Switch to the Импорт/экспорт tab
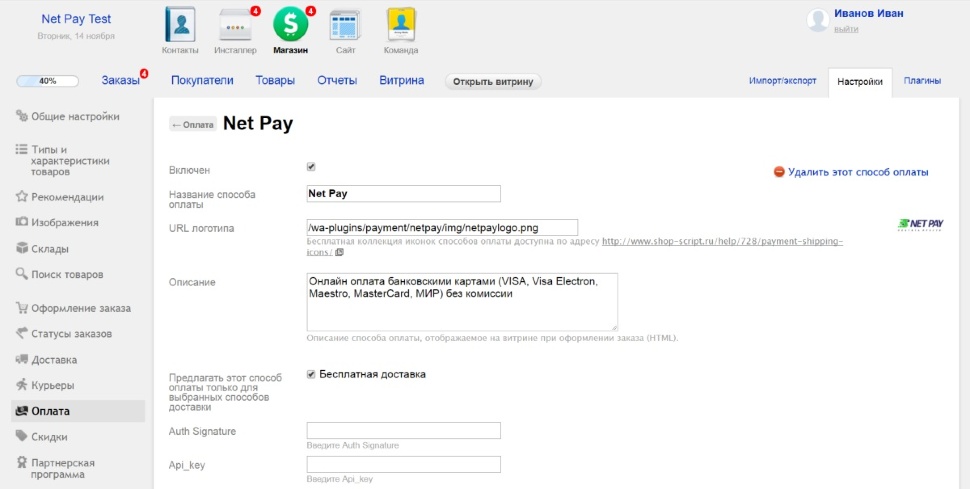Image resolution: width=970 pixels, height=489 pixels. [x=783, y=81]
